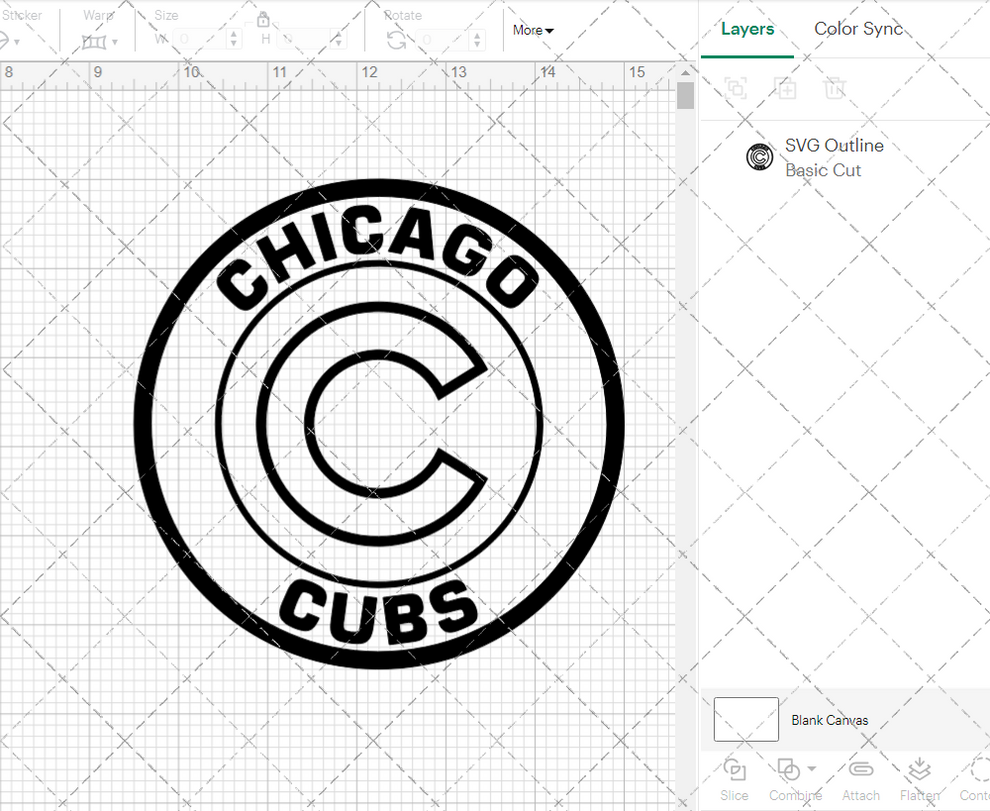This screenshot has width=990, height=811.
Task: Select the Layers tab
Action: (747, 29)
